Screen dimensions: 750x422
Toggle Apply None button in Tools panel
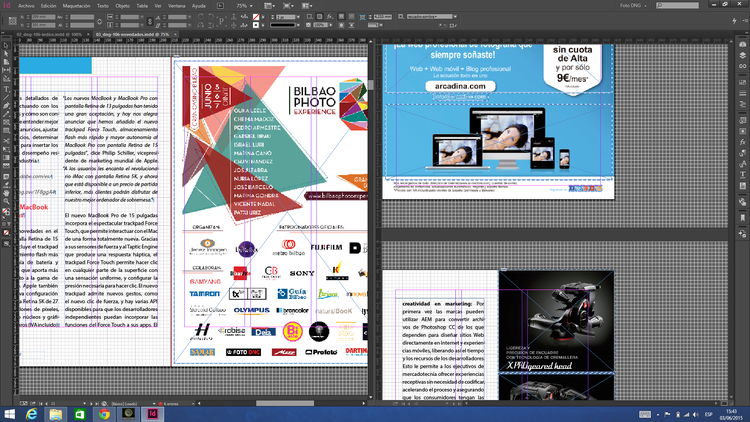tap(6, 233)
